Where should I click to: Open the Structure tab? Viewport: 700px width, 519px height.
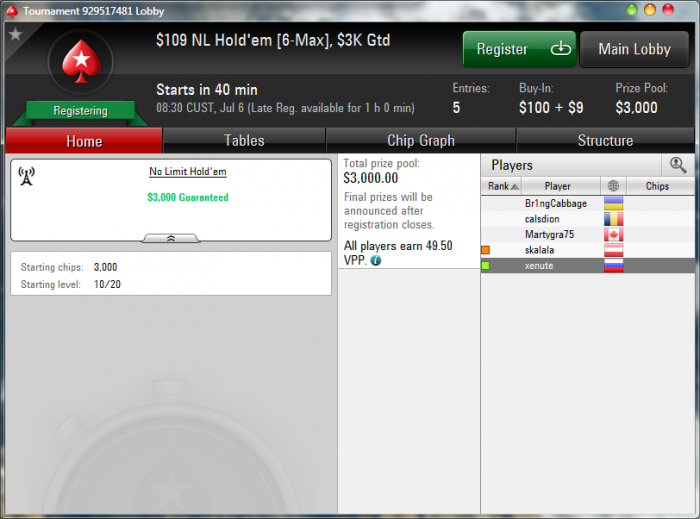click(x=605, y=141)
